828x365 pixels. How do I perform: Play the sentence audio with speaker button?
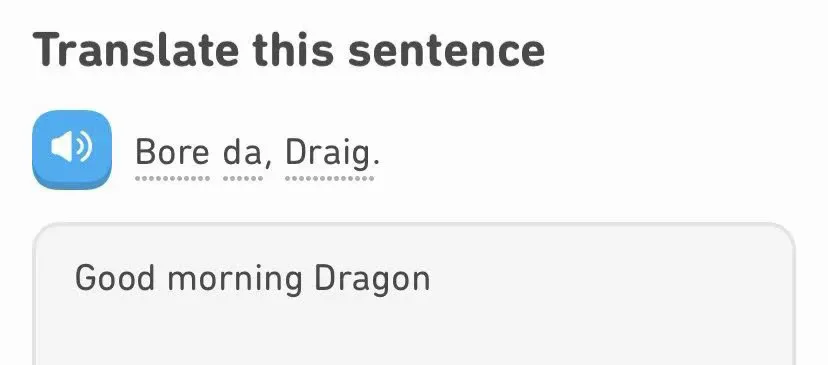[x=72, y=149]
